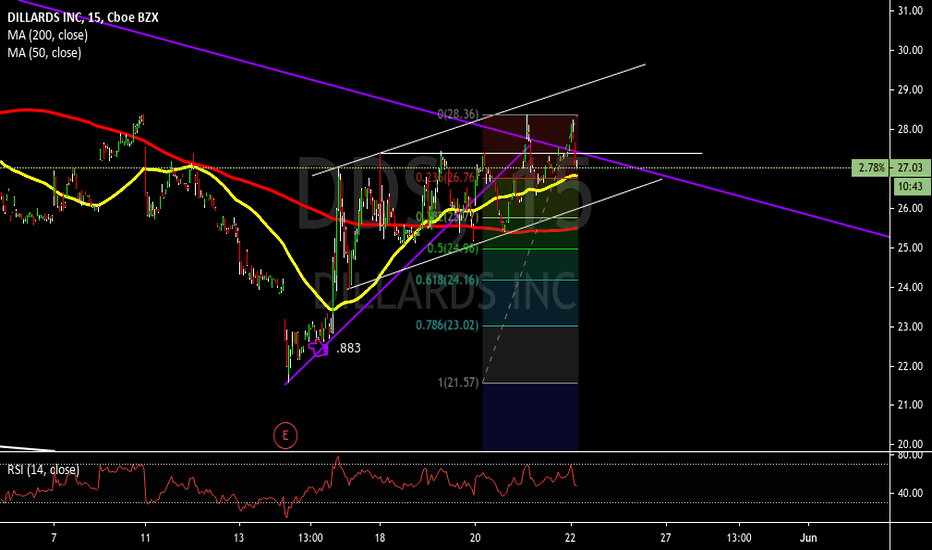Click the 22.00 price axis label
This screenshot has height=550, width=932.
910,366
